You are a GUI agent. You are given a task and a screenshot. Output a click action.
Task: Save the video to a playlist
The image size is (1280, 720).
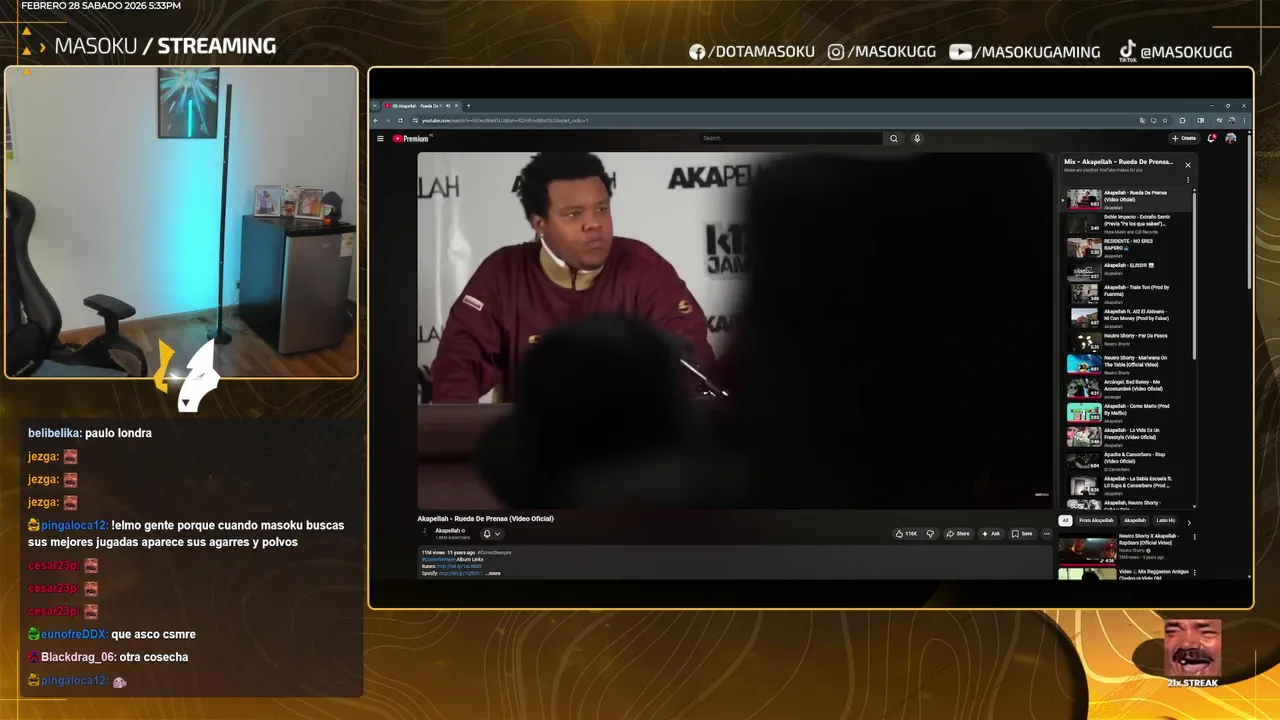[x=1022, y=534]
